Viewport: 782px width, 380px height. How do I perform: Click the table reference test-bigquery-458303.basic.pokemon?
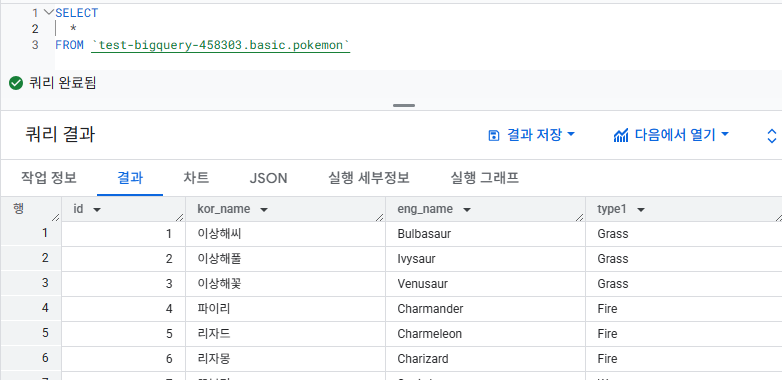coord(221,45)
